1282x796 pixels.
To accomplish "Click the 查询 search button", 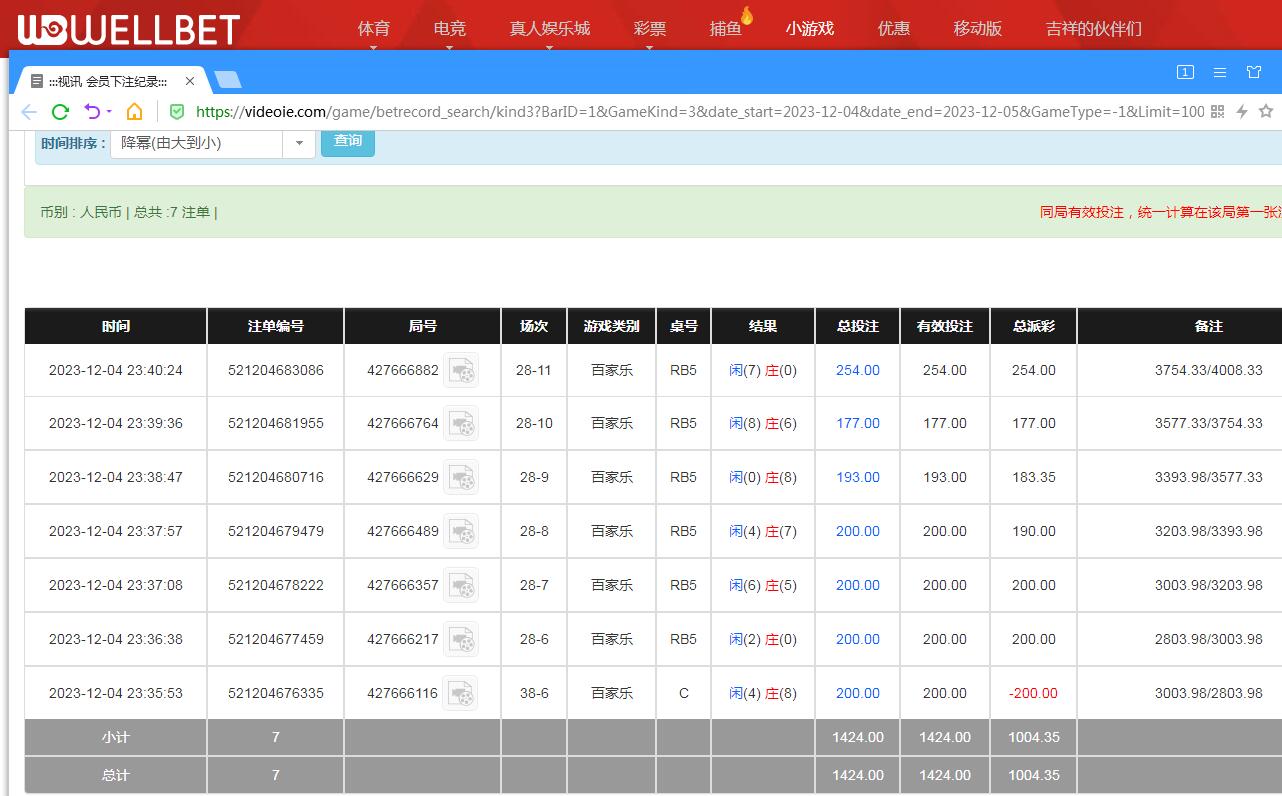I will coord(348,141).
